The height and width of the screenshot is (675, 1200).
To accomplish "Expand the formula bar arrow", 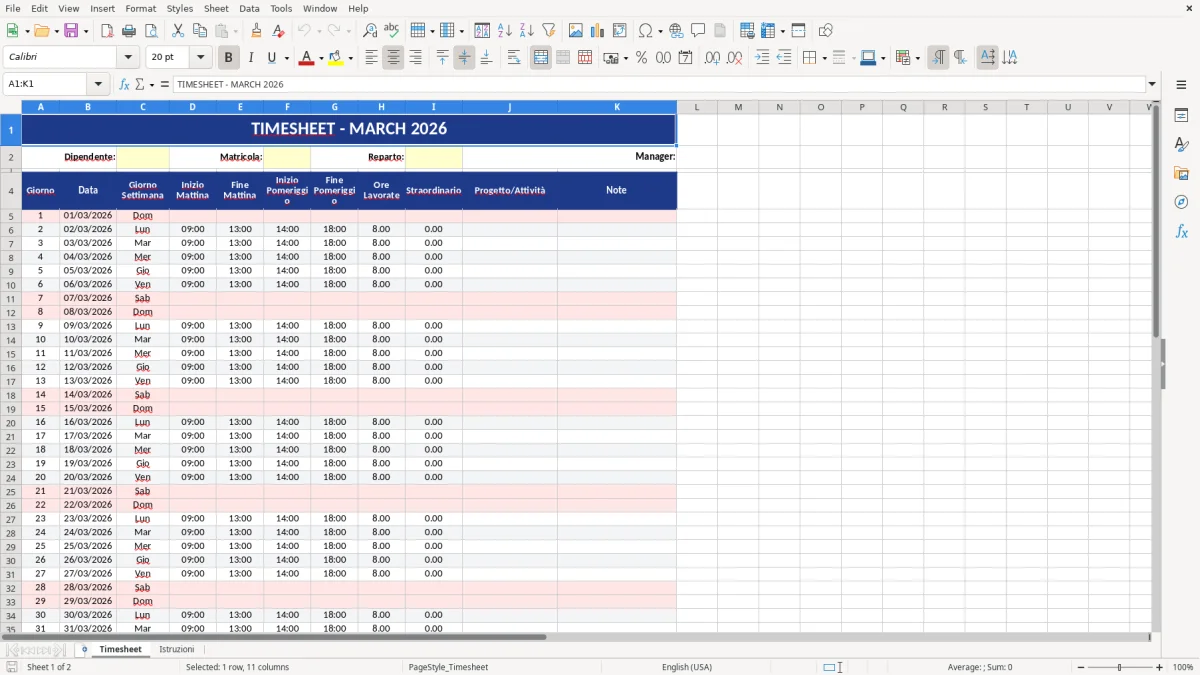I will click(1152, 84).
